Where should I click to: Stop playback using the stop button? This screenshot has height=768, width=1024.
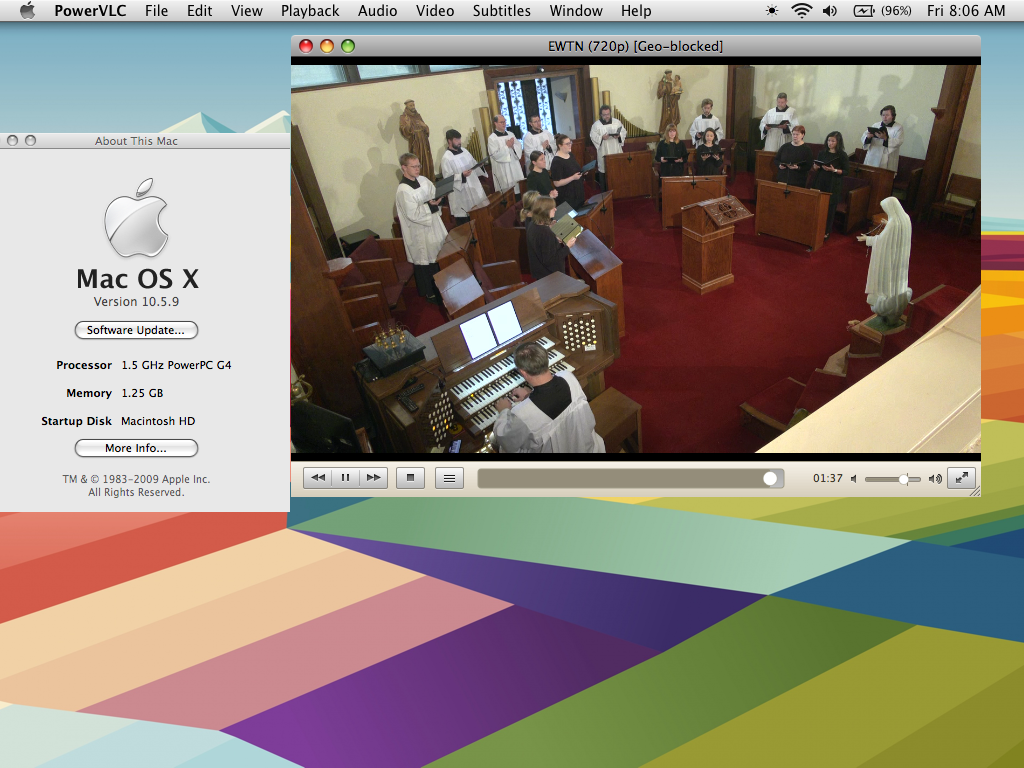tap(410, 478)
